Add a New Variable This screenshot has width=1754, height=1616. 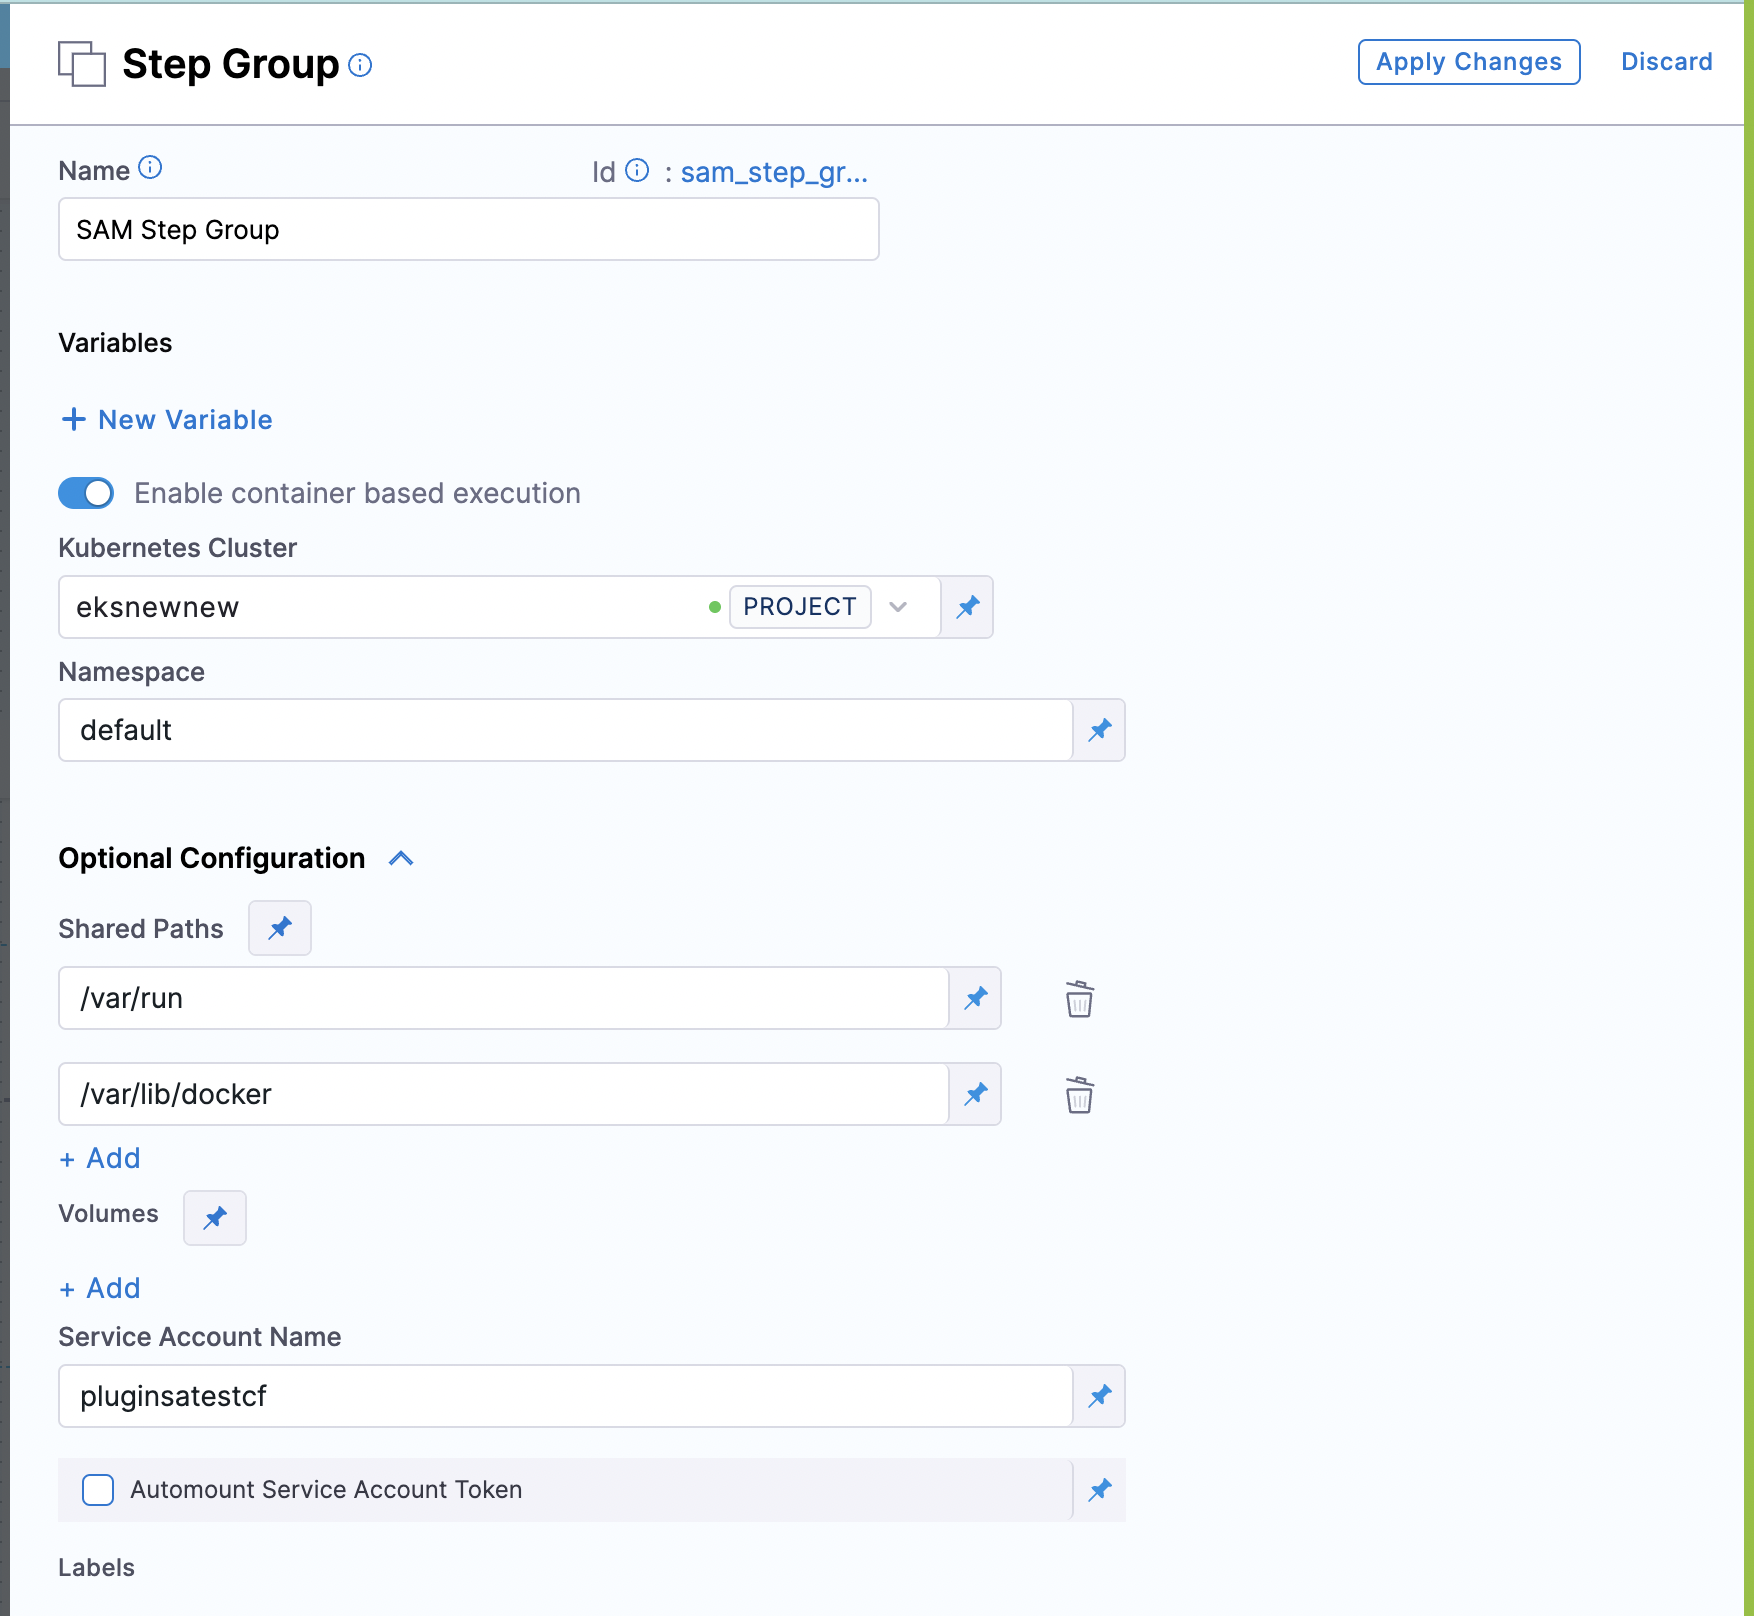[x=167, y=419]
